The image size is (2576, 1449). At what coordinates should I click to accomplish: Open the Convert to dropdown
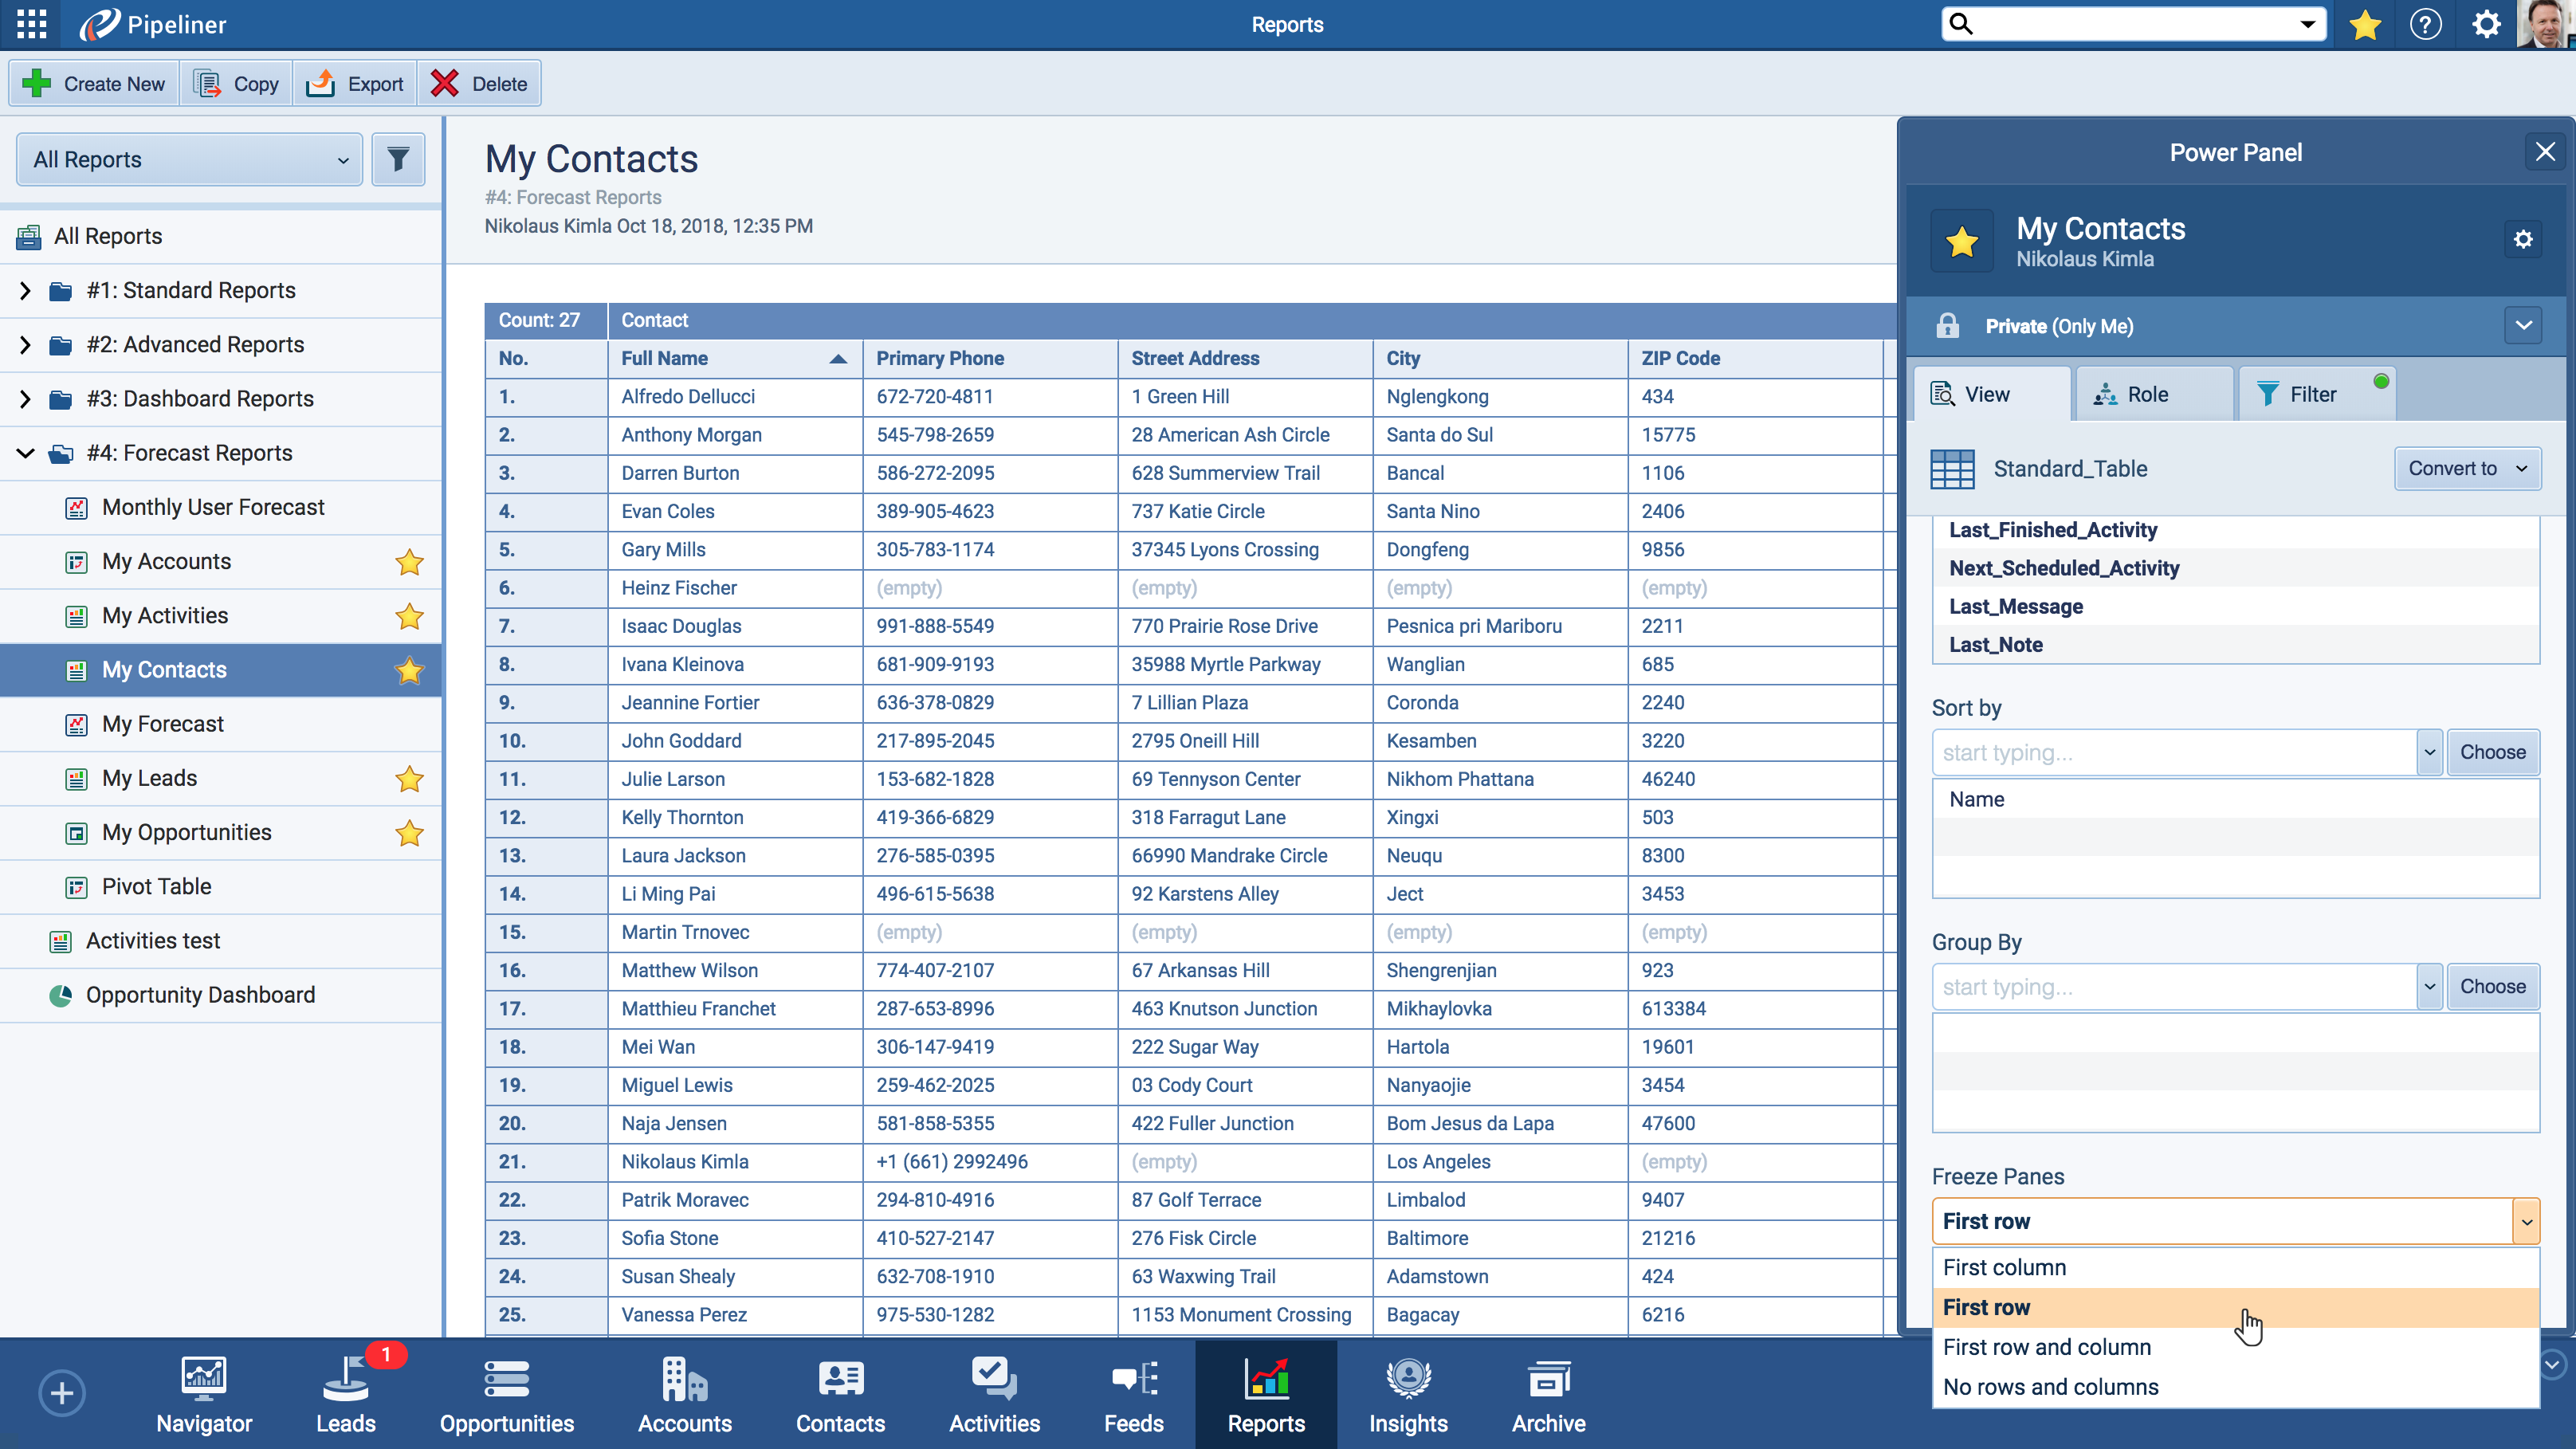[2467, 469]
